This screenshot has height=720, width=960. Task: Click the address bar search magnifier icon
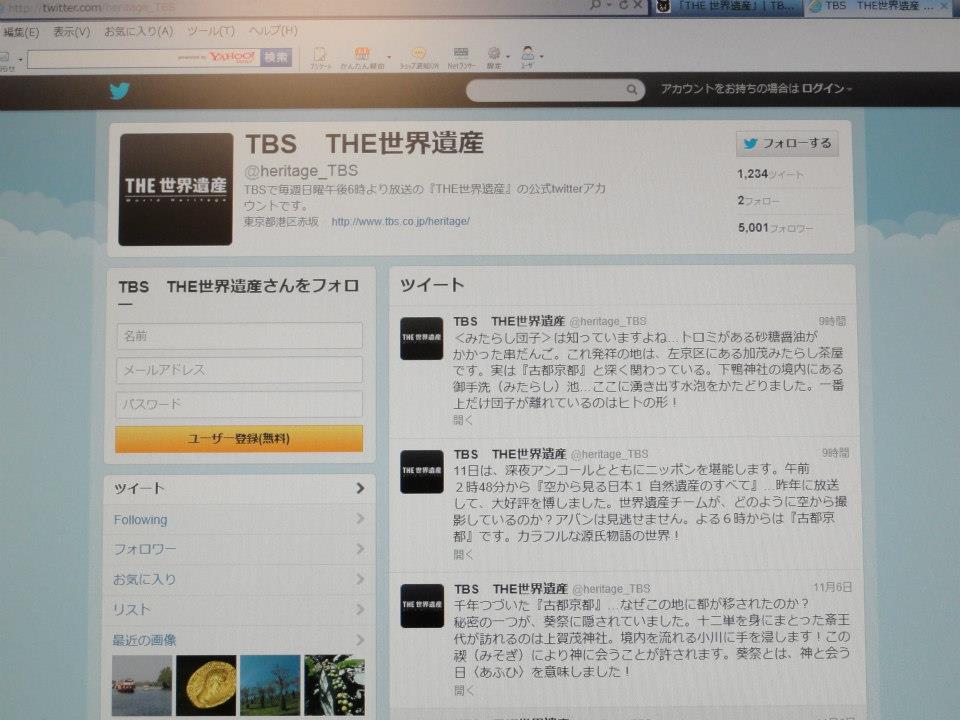594,5
